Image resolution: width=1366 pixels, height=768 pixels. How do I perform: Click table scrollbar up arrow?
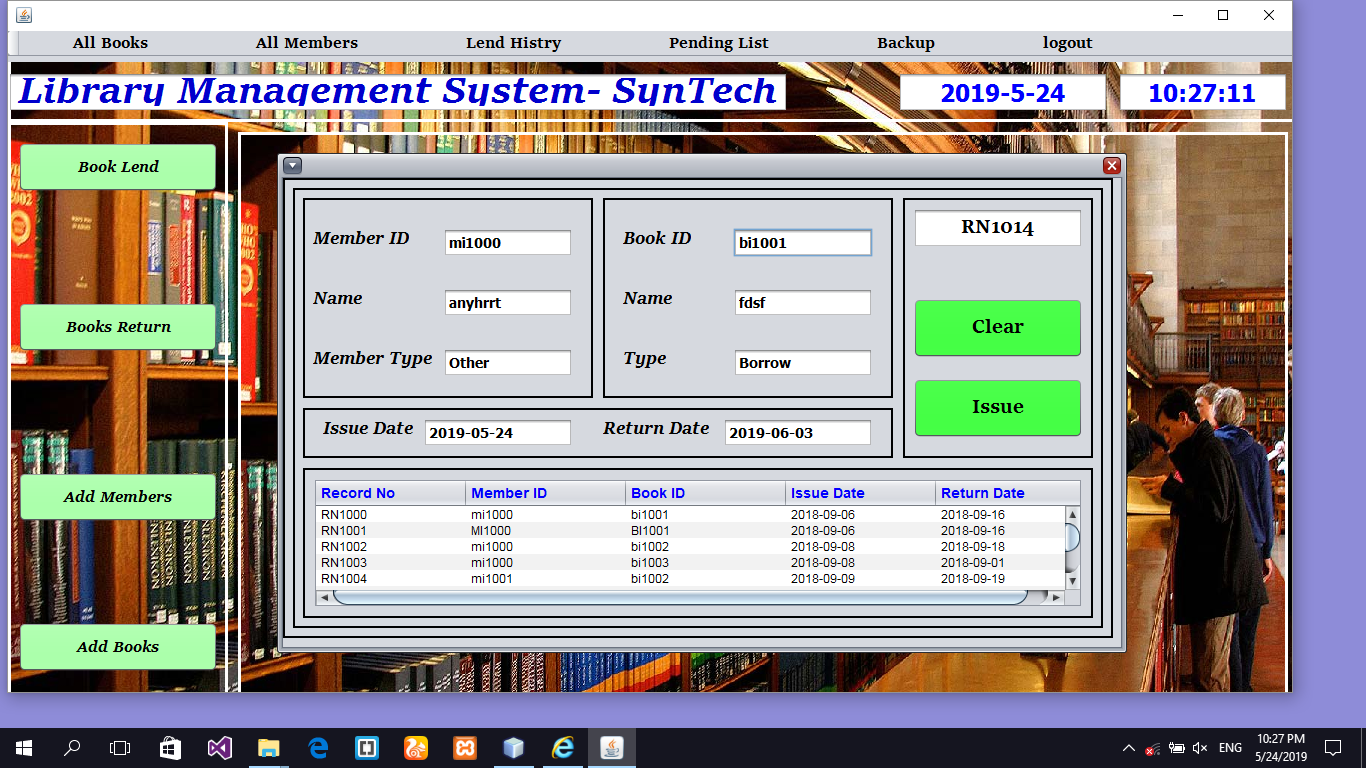(1073, 515)
